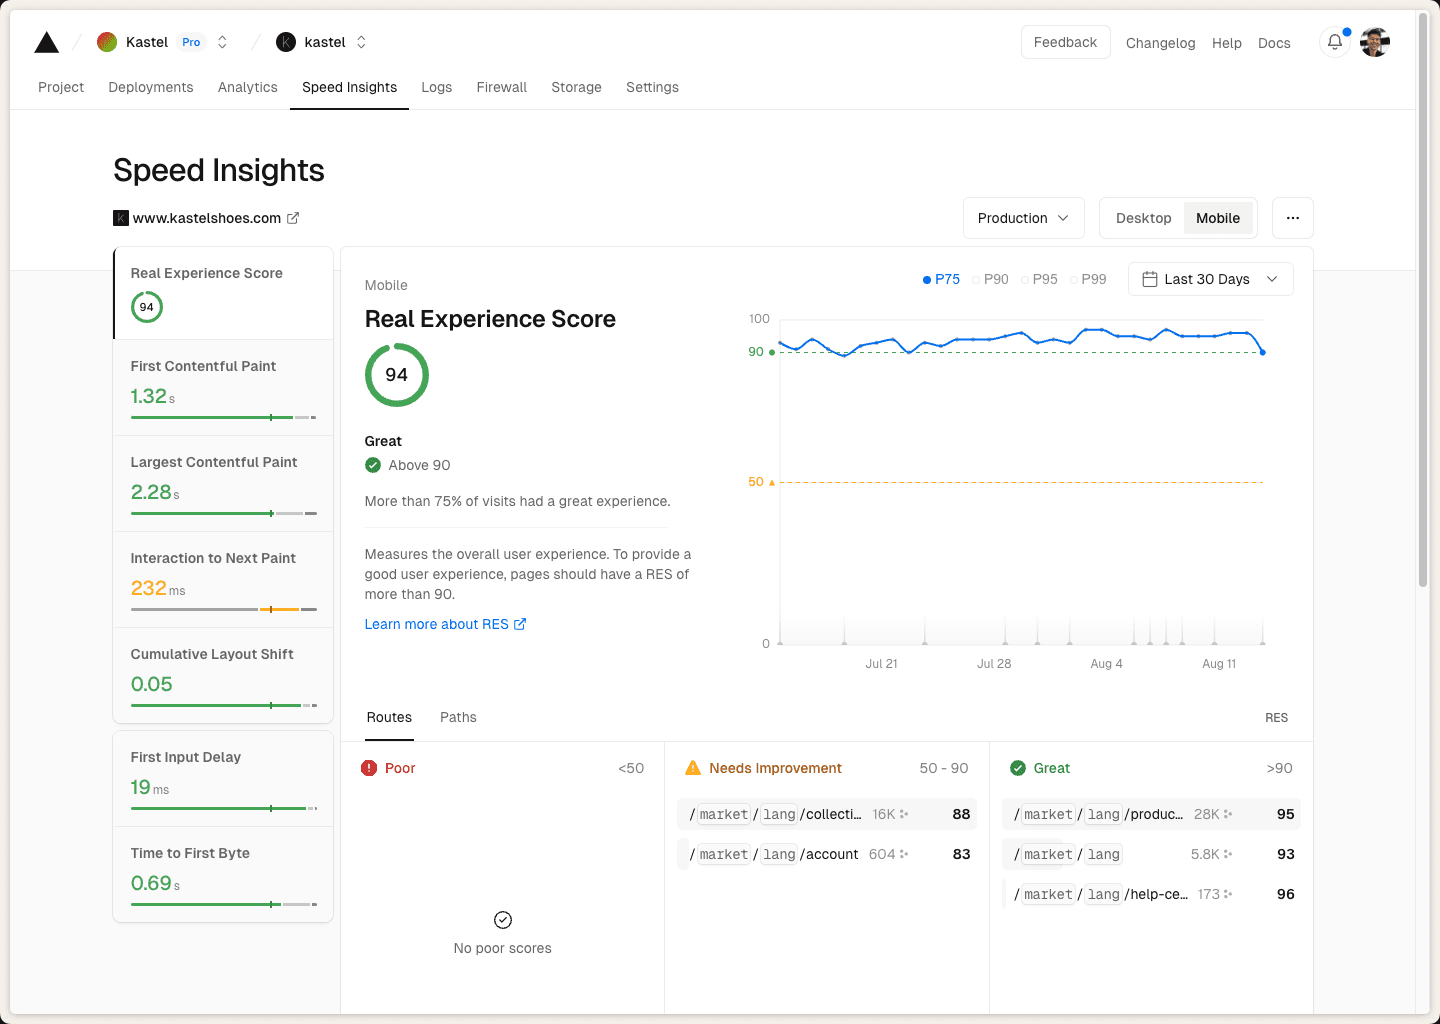
Task: Click the Kastel team avatar icon
Action: point(107,42)
